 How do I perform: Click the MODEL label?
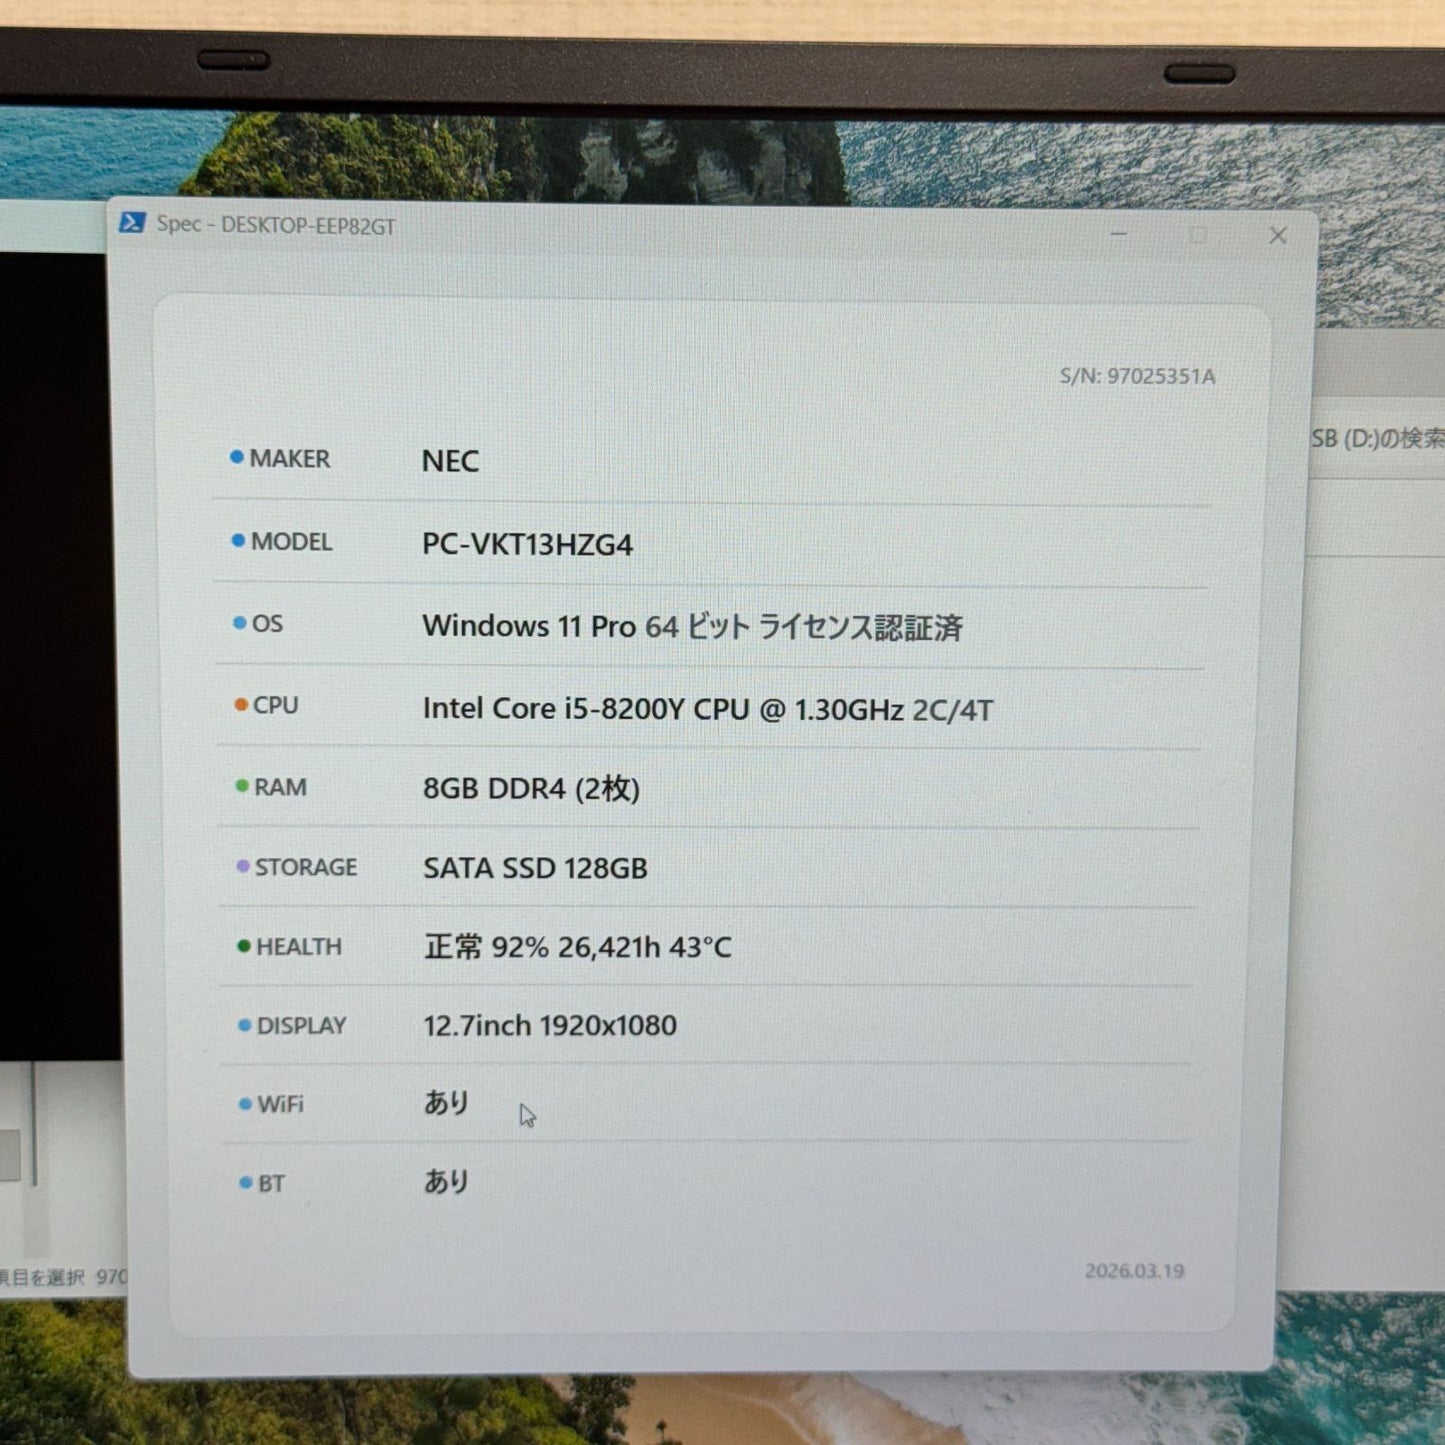(x=291, y=541)
